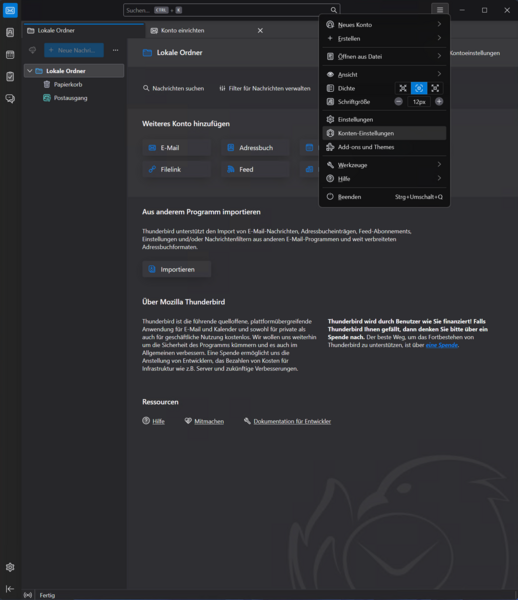Open the Mitmachen link
The width and height of the screenshot is (518, 600).
(204, 421)
